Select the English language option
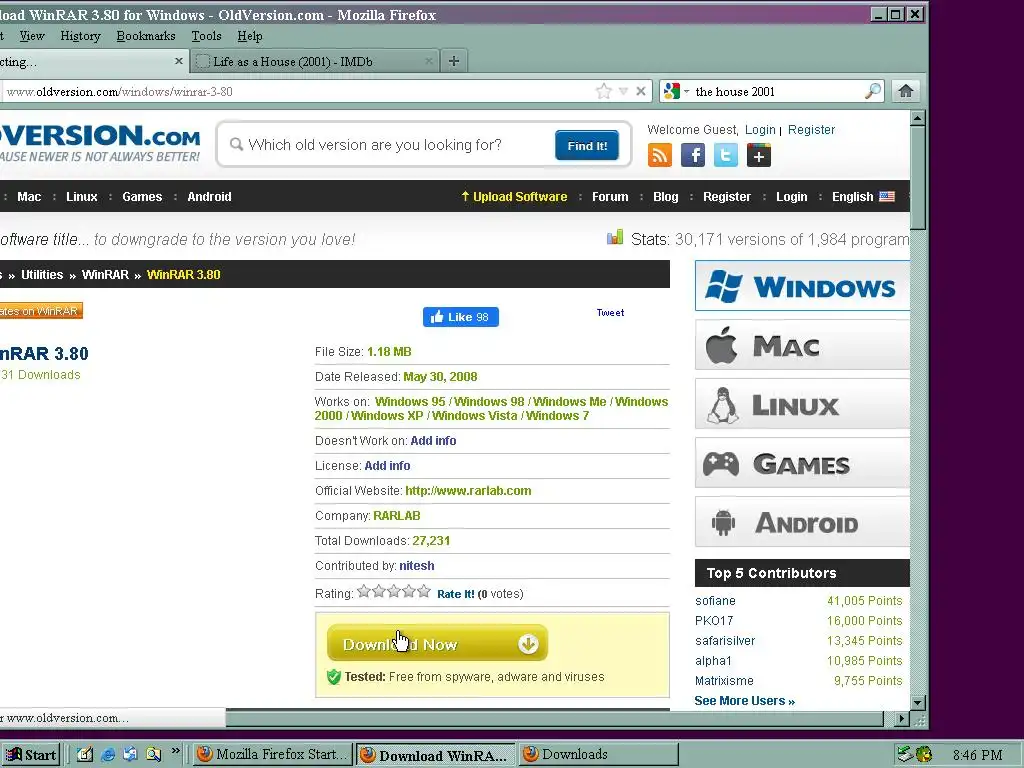 click(x=863, y=197)
